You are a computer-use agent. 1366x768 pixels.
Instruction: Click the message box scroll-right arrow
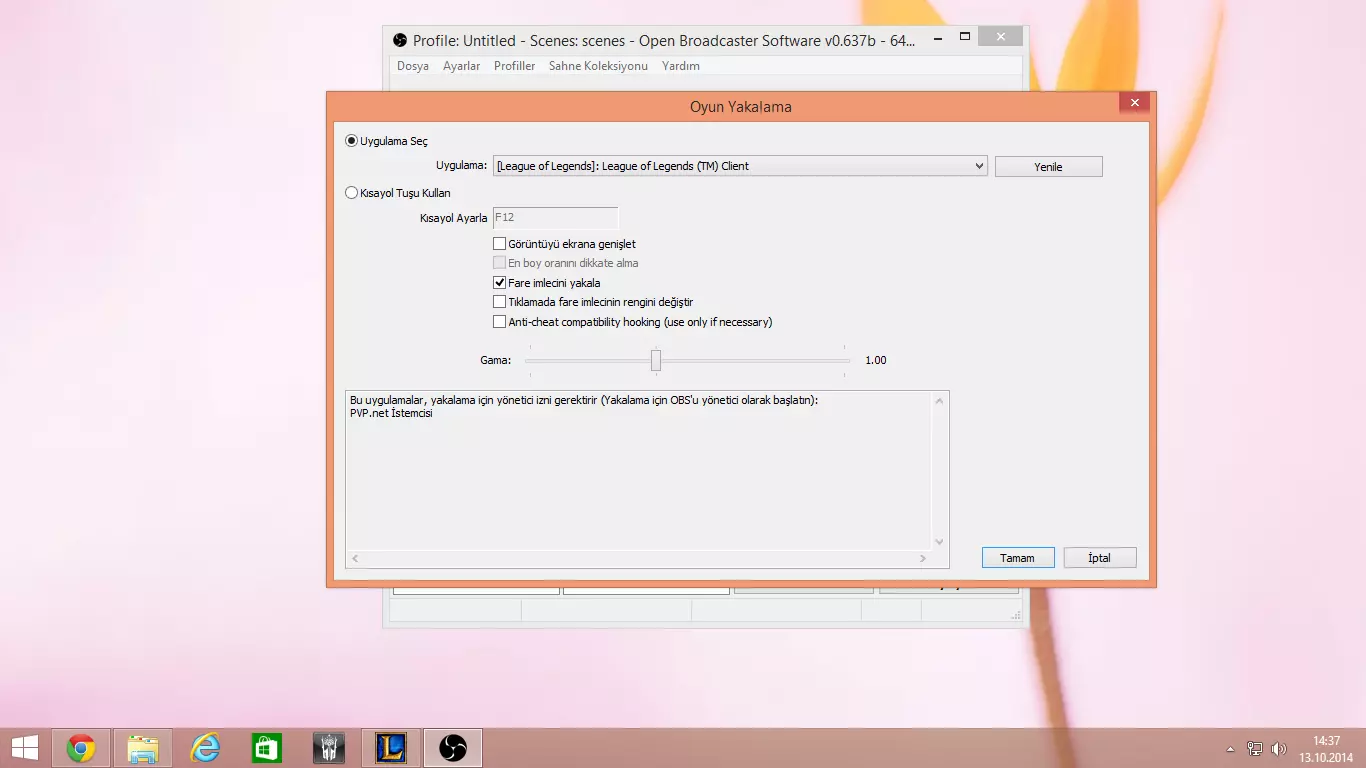[924, 558]
